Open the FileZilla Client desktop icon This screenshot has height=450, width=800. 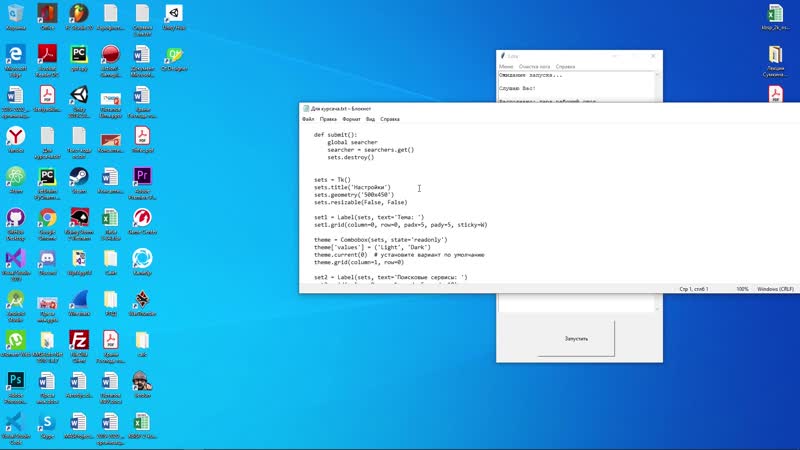tap(79, 341)
